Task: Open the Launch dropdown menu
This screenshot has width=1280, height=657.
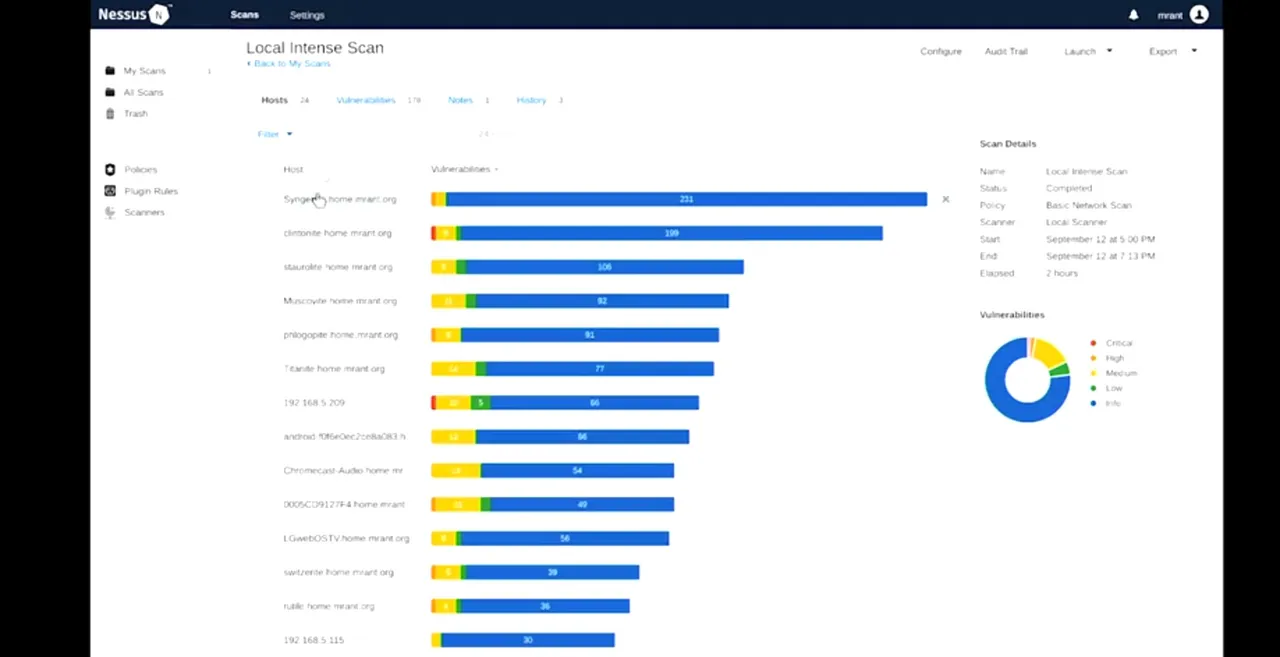Action: point(1088,51)
